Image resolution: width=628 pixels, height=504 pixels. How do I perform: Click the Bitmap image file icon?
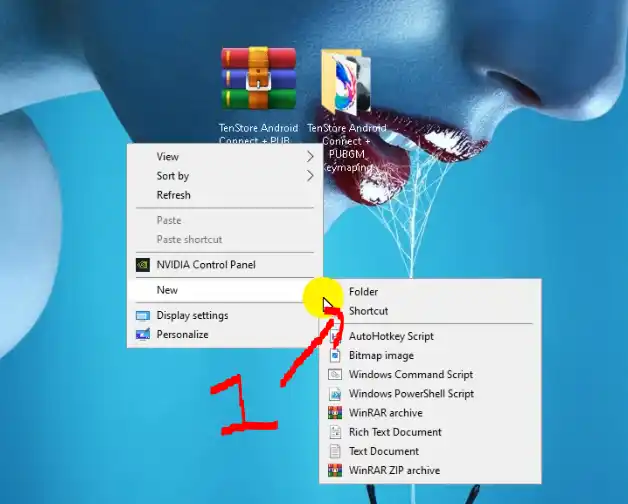coord(335,356)
